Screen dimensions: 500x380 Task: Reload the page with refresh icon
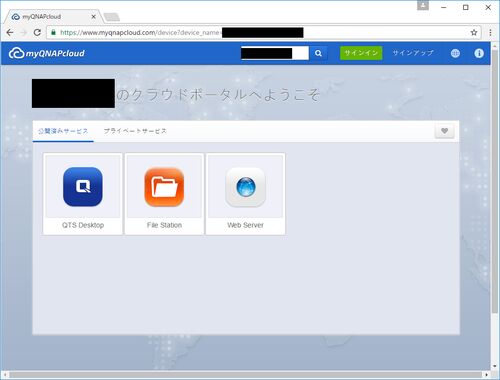point(37,32)
